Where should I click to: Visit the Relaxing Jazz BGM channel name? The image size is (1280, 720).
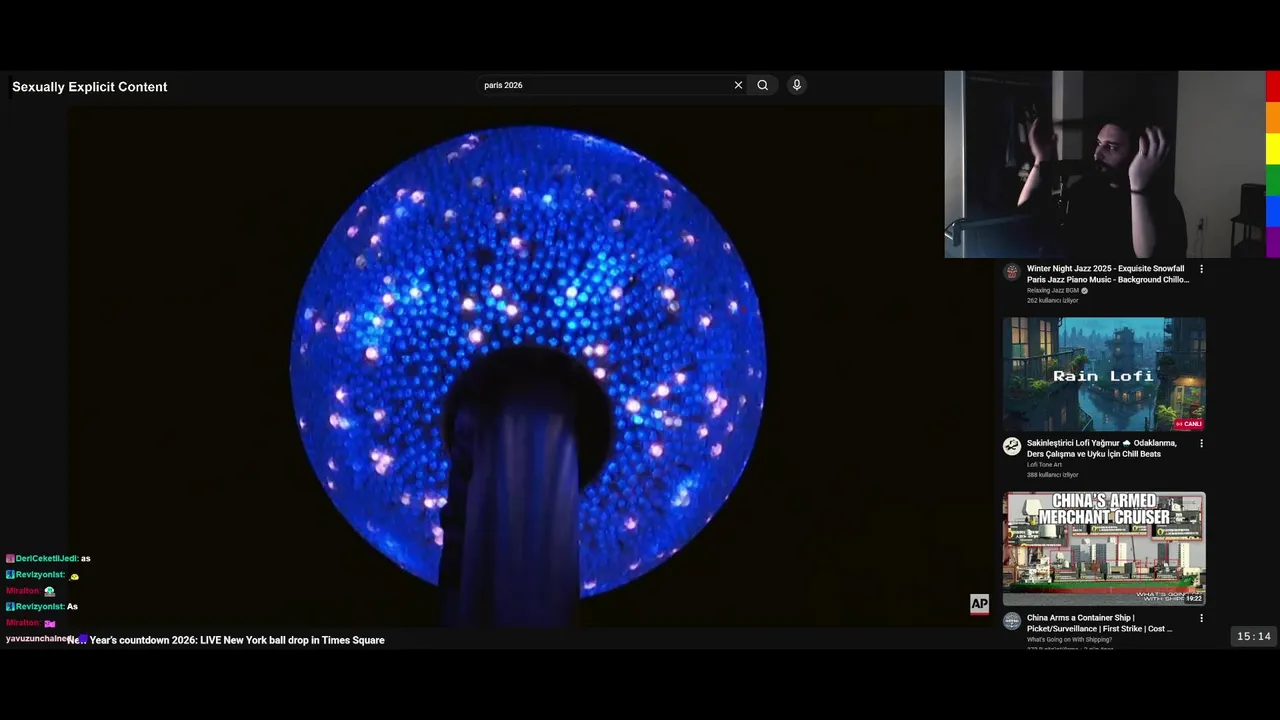pyautogui.click(x=1052, y=291)
